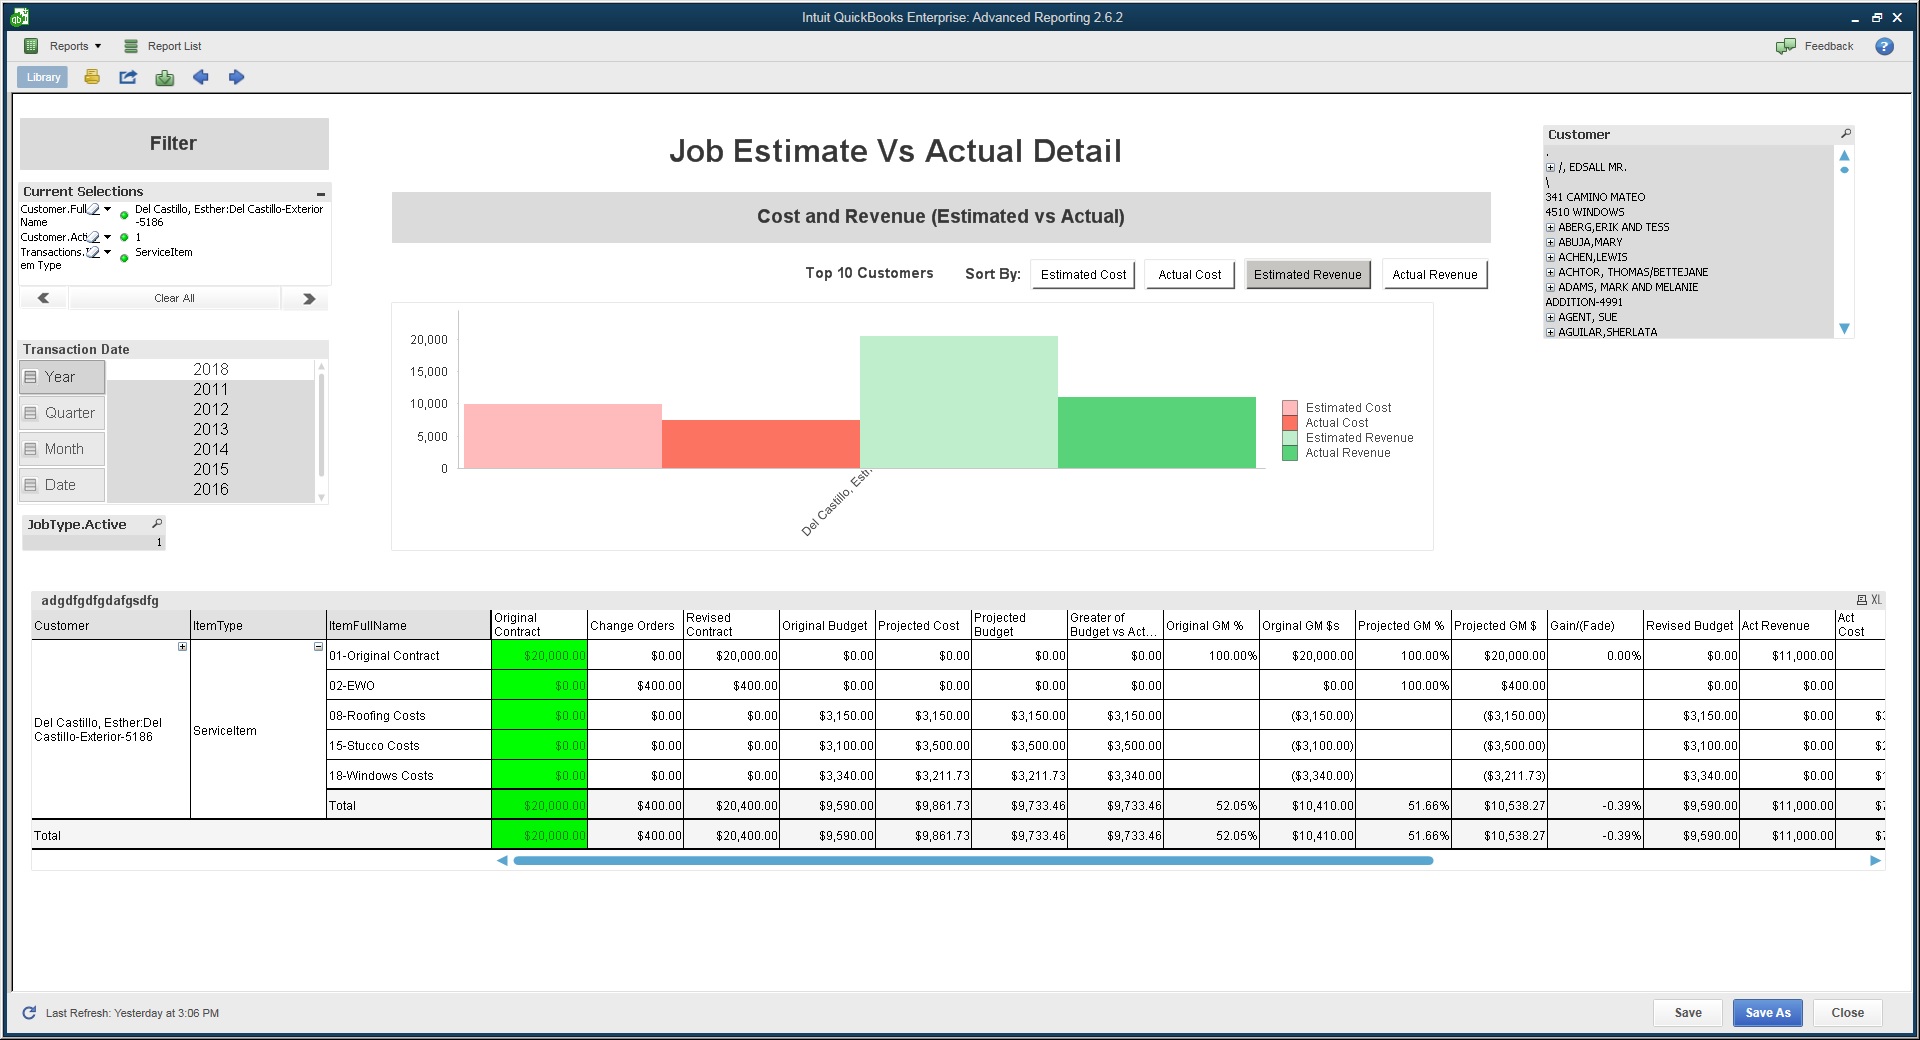Close the report with Close button
This screenshot has width=1920, height=1040.
(x=1847, y=1013)
